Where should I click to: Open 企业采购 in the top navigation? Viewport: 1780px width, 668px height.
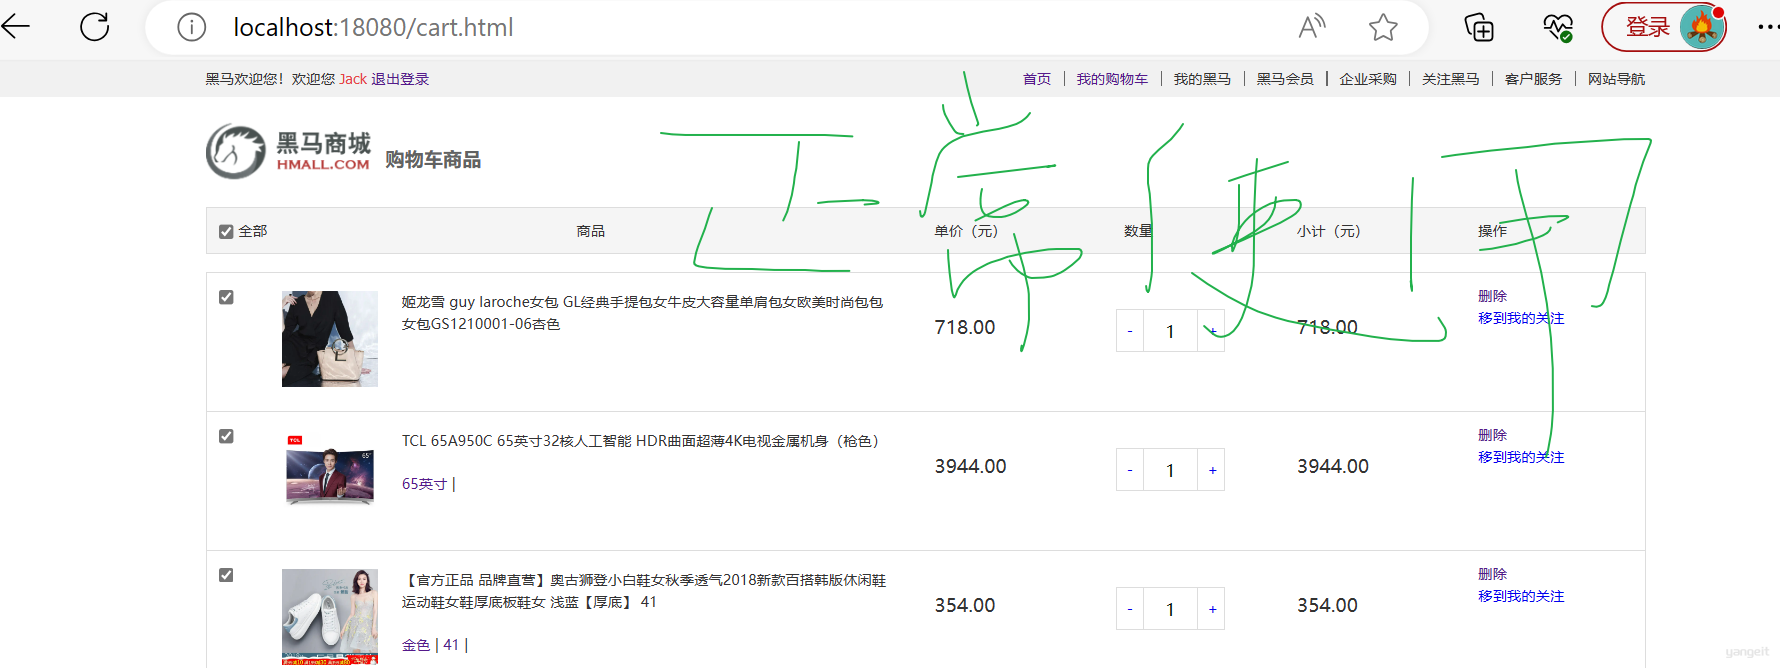point(1368,79)
